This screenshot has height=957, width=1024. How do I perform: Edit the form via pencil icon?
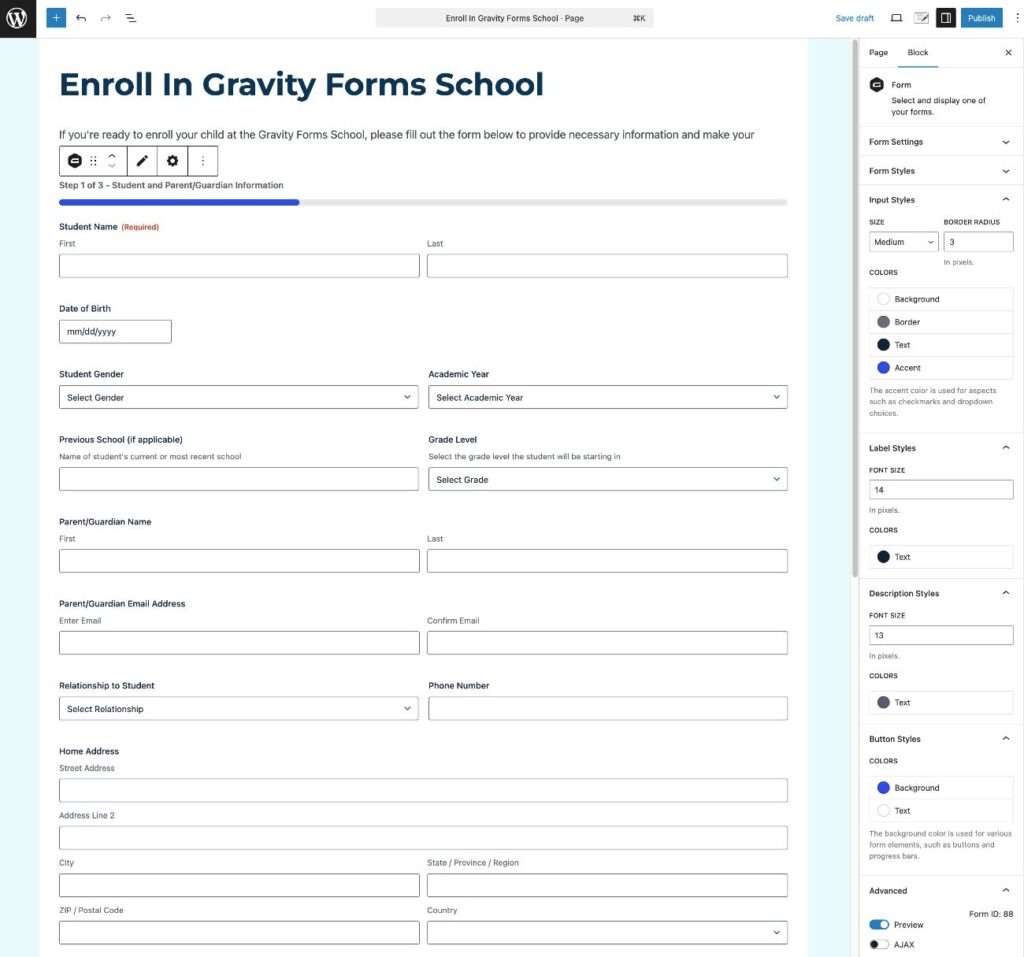(142, 161)
